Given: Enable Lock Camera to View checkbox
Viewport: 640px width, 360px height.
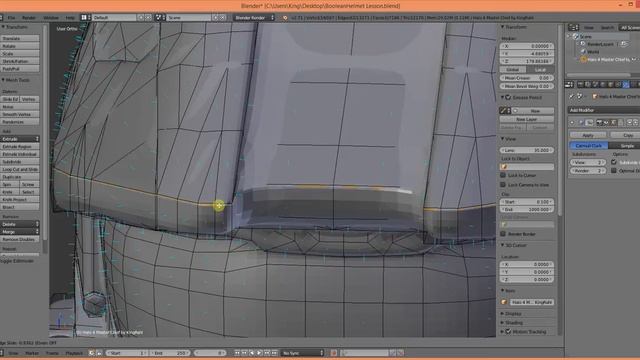Looking at the screenshot, I should [x=503, y=185].
